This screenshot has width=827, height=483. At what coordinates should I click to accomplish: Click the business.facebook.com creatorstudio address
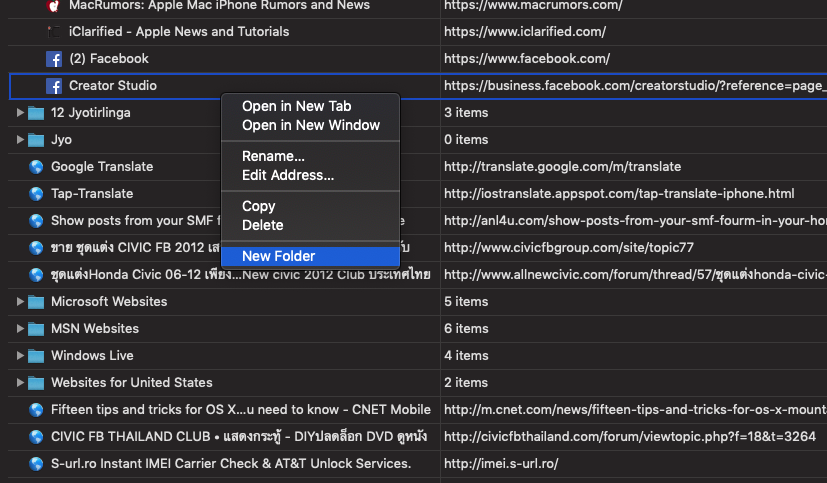tap(635, 85)
